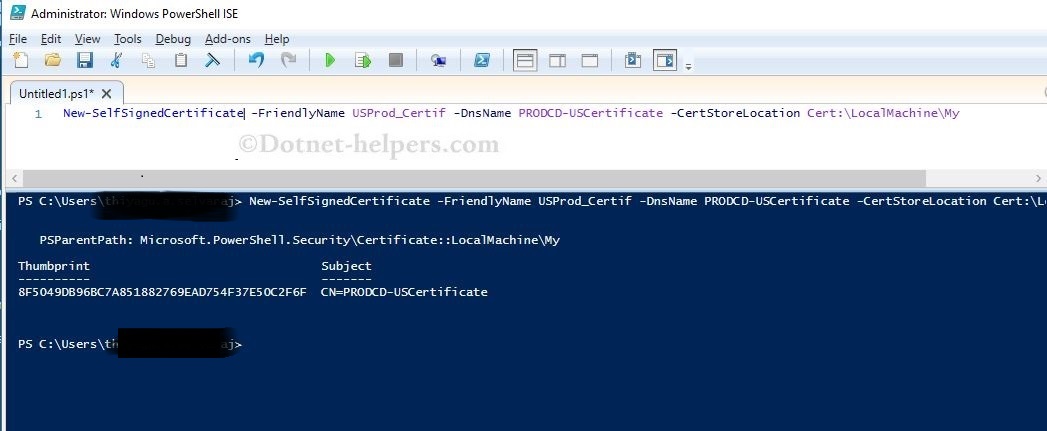1047x431 pixels.
Task: Run script with the green play icon
Action: point(330,60)
